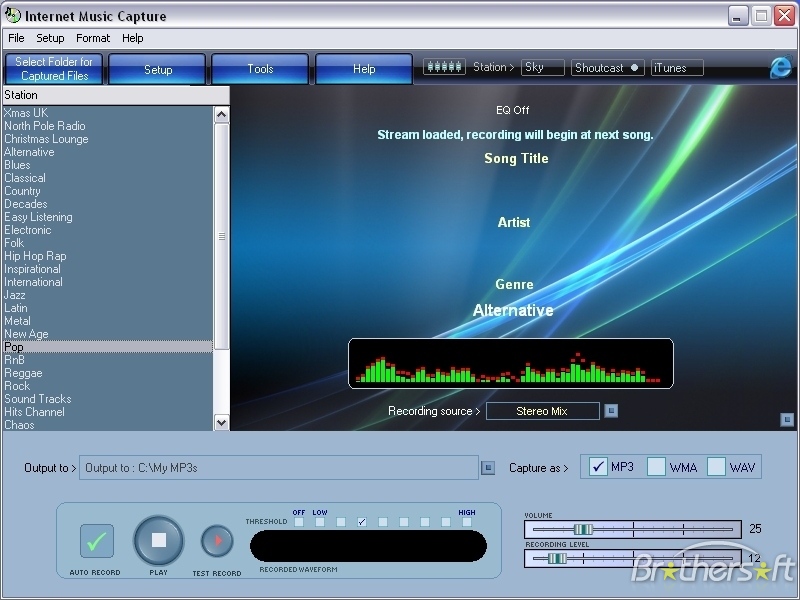Click the Internet Explorer logo icon
The height and width of the screenshot is (600, 800).
780,67
